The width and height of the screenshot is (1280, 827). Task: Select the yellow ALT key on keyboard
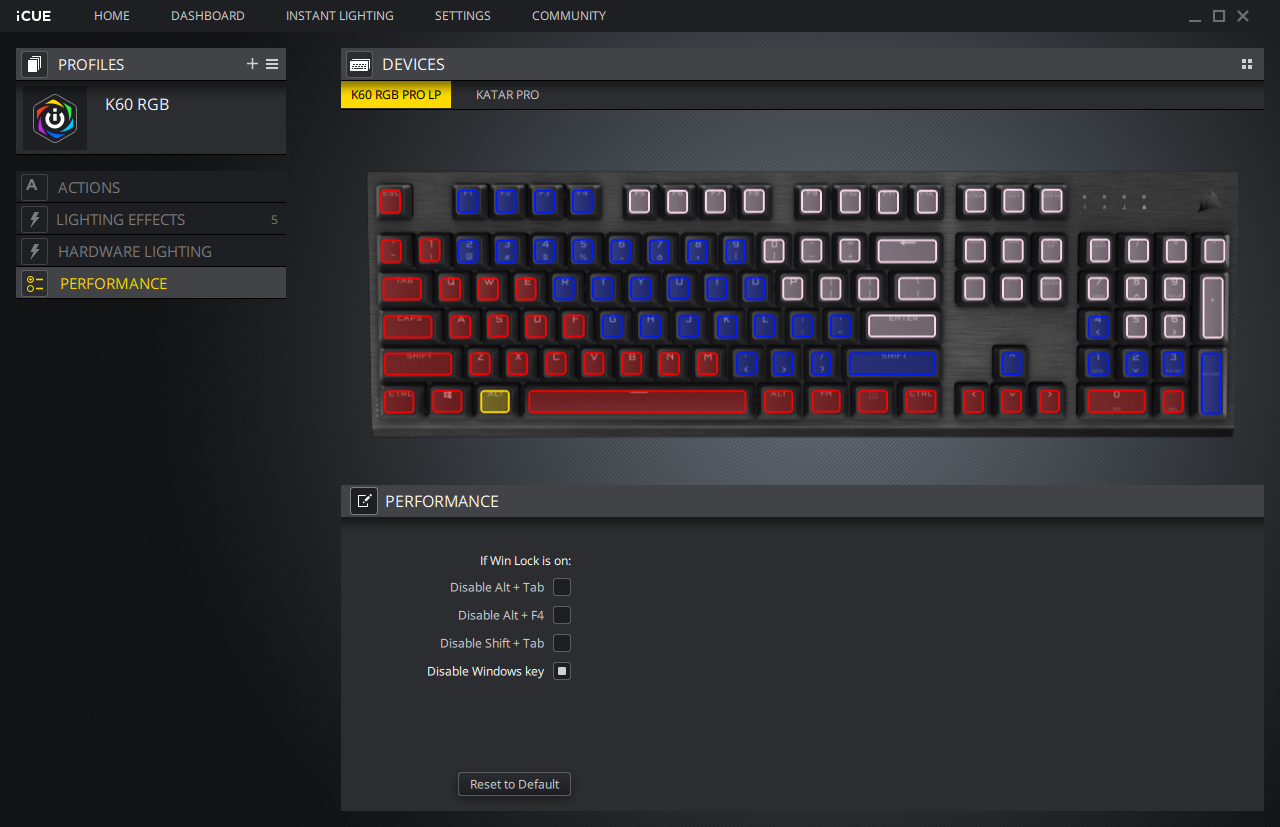(x=495, y=401)
